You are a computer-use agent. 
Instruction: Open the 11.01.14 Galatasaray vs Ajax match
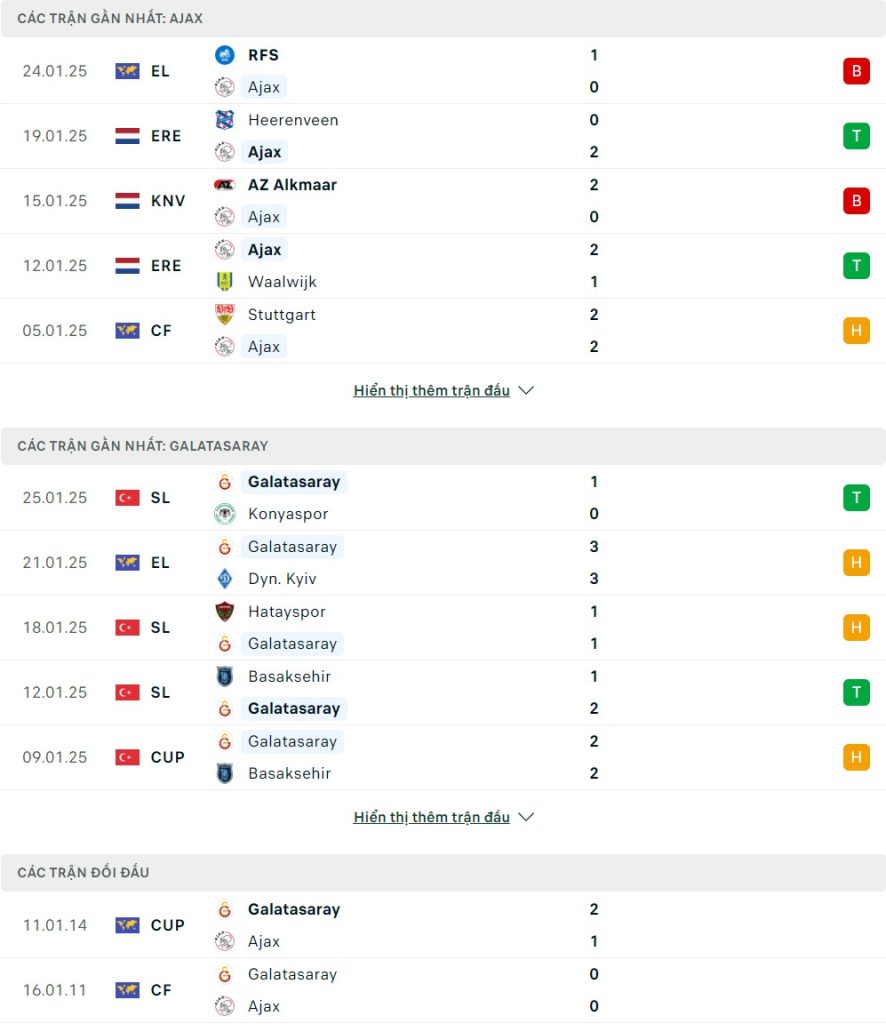[x=443, y=925]
